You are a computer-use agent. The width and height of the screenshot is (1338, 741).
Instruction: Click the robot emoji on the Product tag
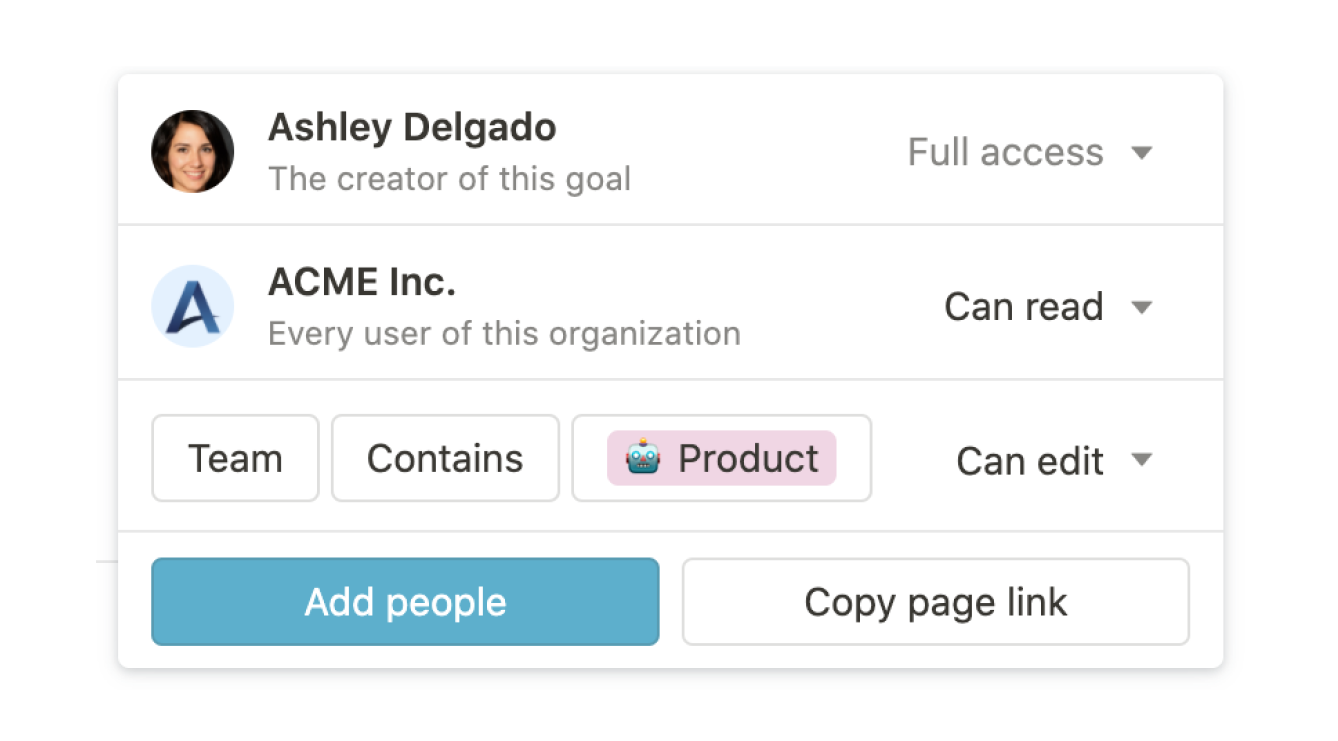pos(643,459)
